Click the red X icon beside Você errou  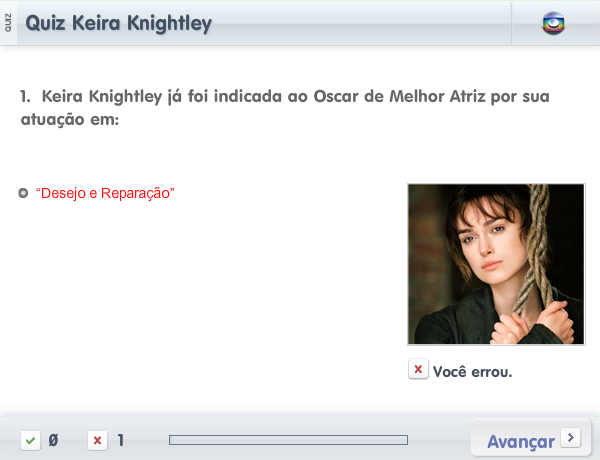pos(418,369)
